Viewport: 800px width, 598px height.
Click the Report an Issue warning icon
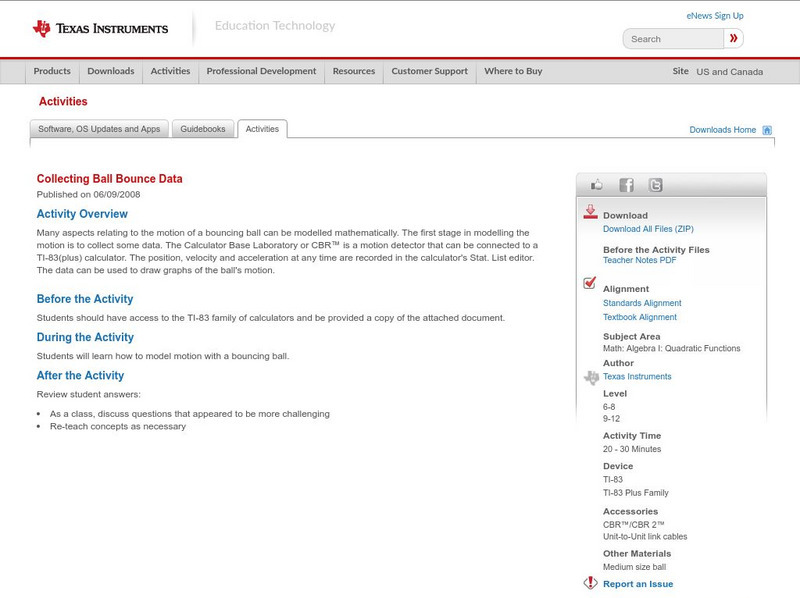(x=590, y=583)
